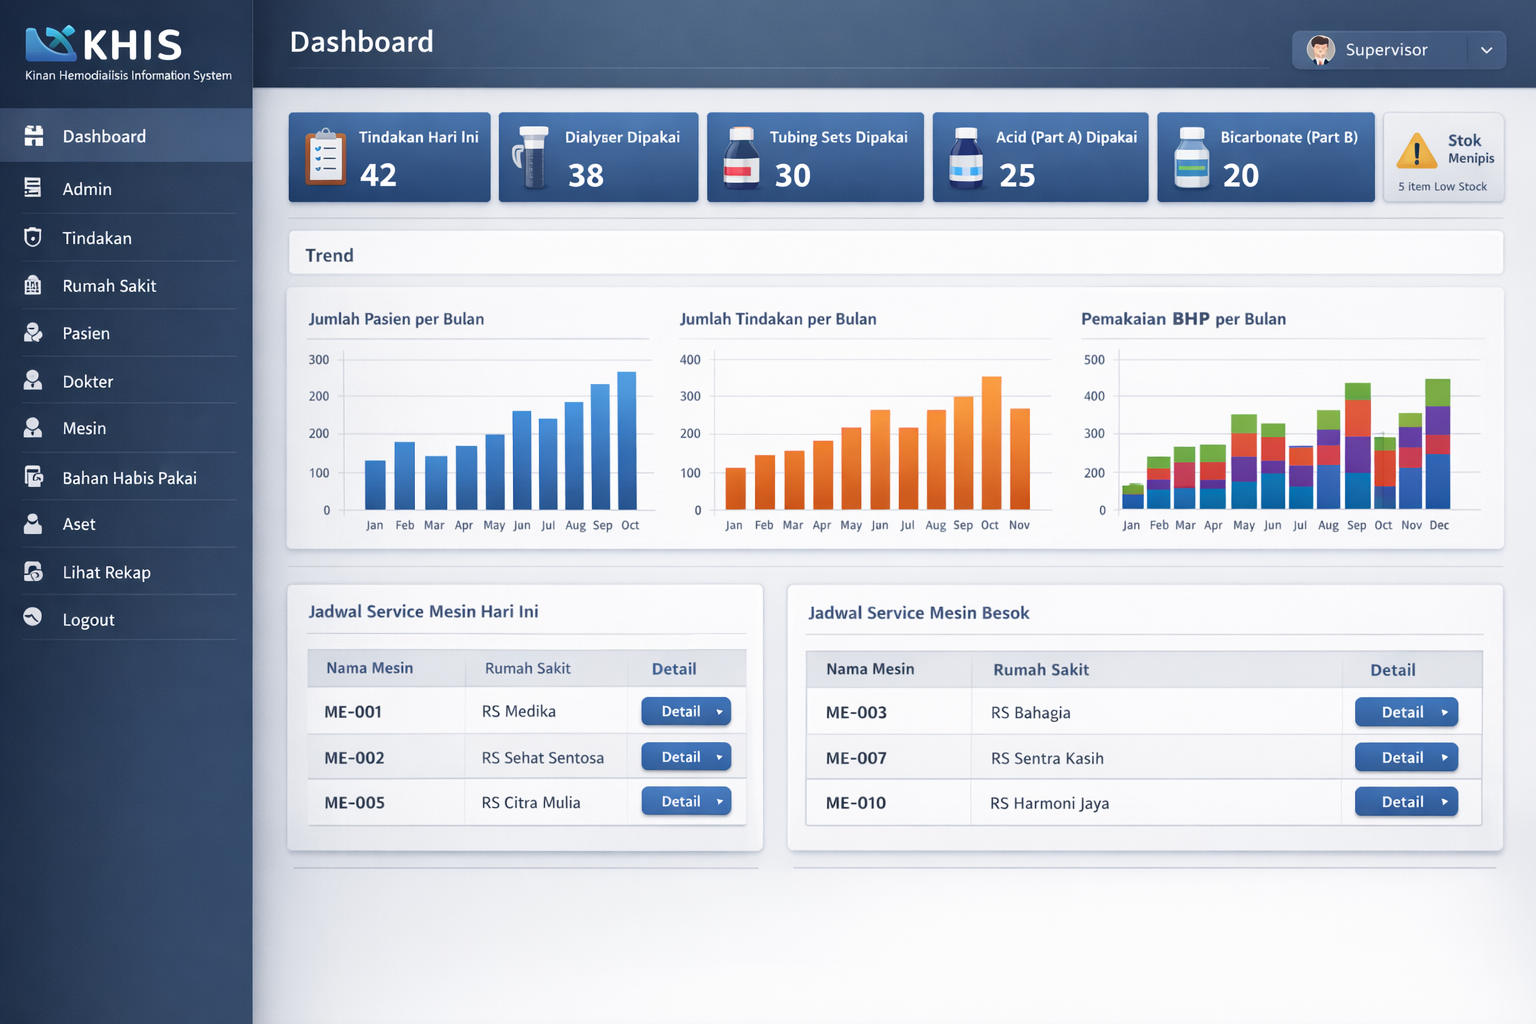Open the Tindakan section via its shield icon
This screenshot has height=1024, width=1536.
(x=33, y=237)
